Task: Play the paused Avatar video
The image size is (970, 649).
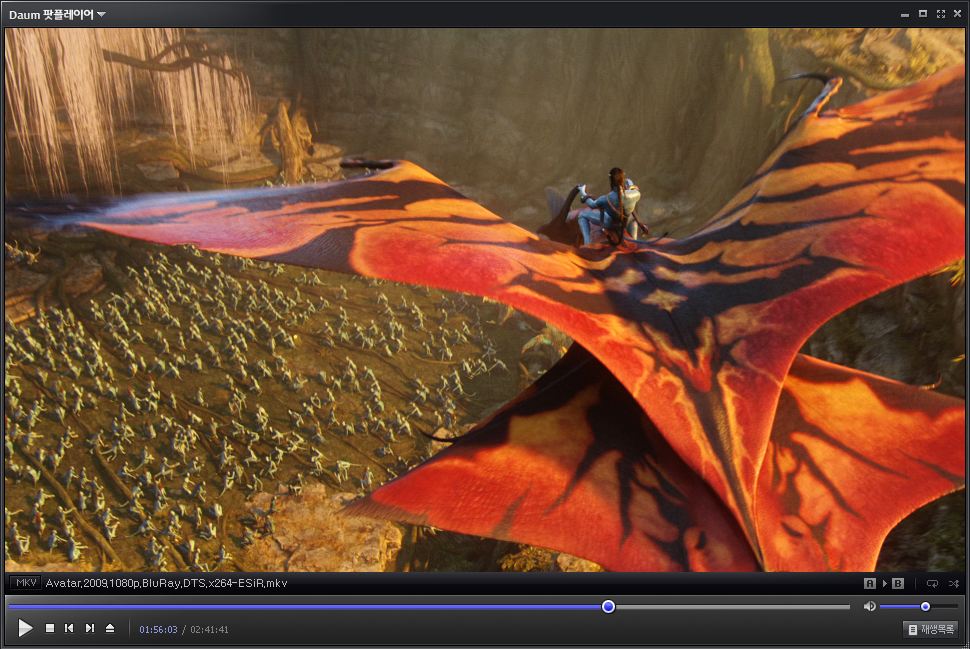Action: coord(25,628)
